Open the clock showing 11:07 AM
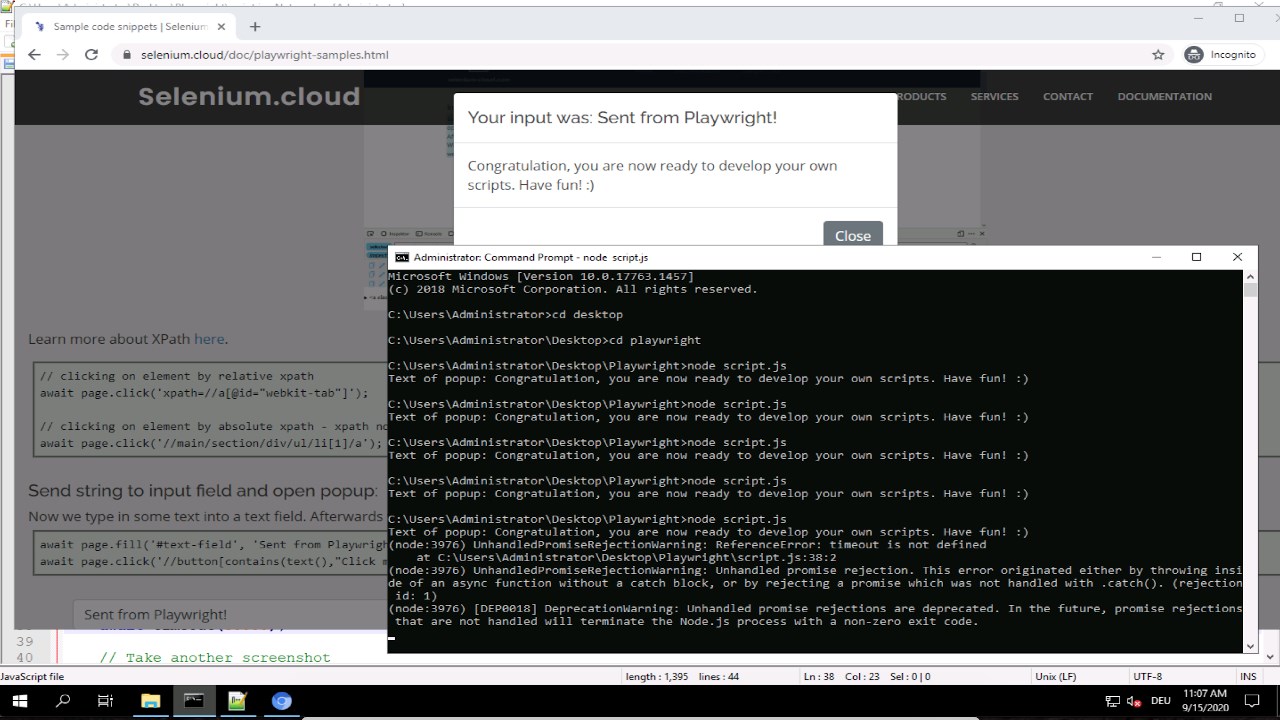Viewport: 1280px width, 720px height. coord(1204,700)
